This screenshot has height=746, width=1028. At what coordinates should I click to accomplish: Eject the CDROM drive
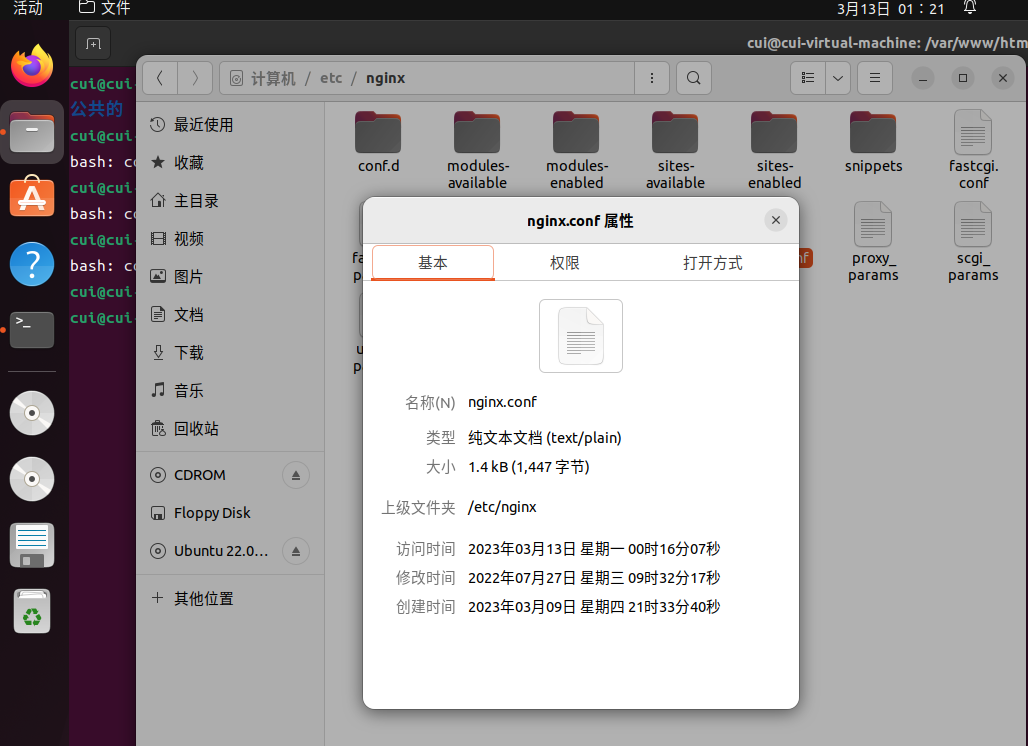(x=295, y=475)
